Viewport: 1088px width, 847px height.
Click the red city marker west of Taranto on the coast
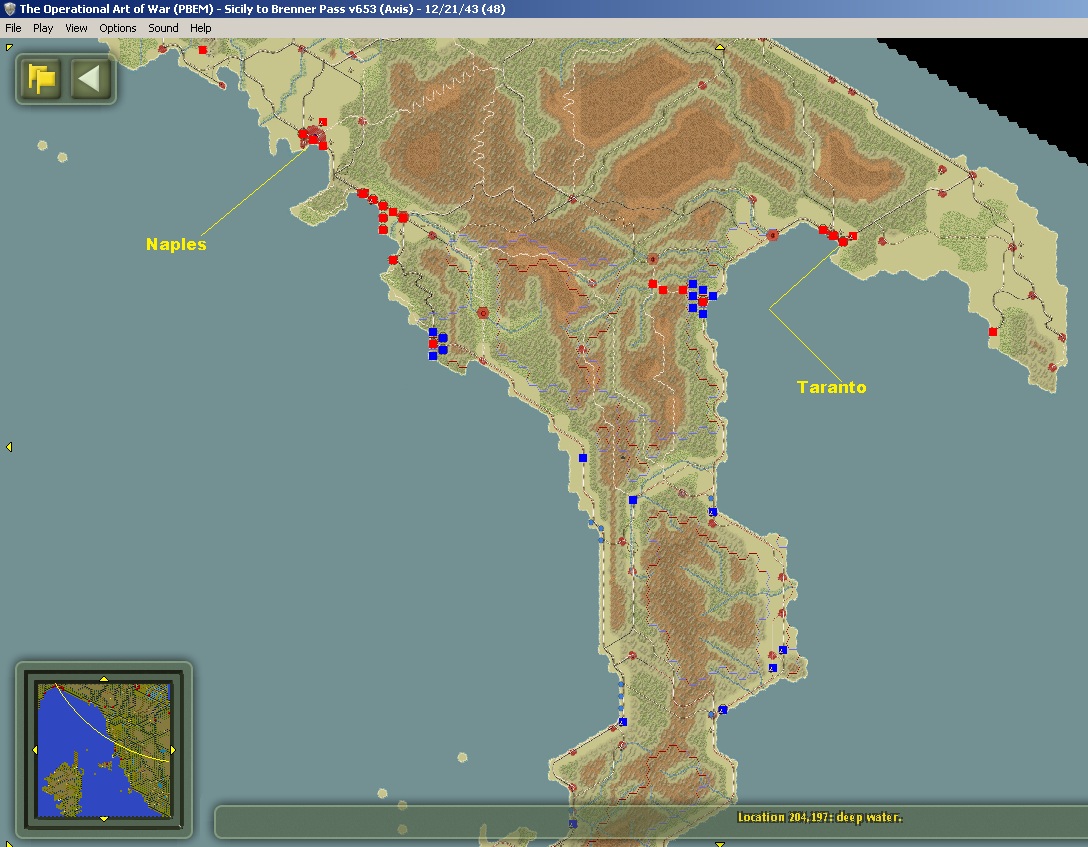coord(772,235)
